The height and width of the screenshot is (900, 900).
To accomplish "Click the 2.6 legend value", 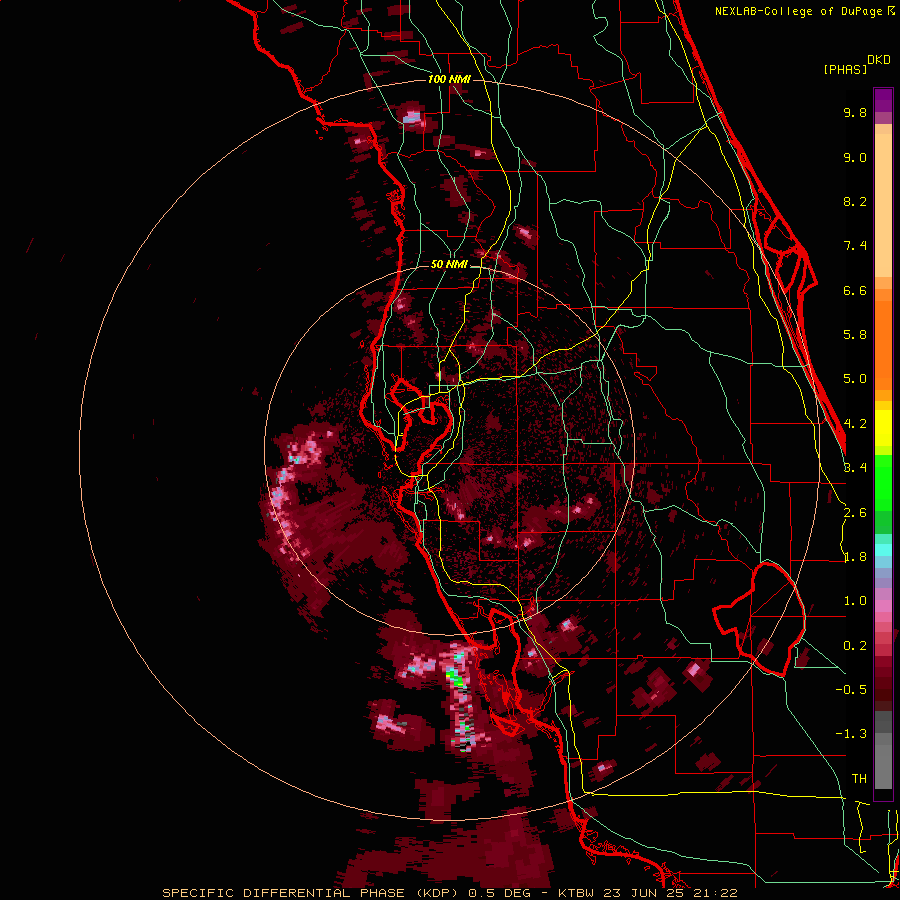I will point(855,513).
